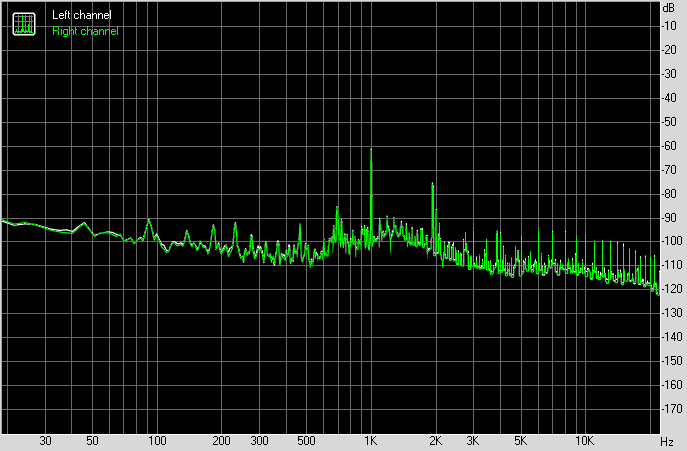Select the green Right channel legend label
The width and height of the screenshot is (687, 451).
coord(85,31)
